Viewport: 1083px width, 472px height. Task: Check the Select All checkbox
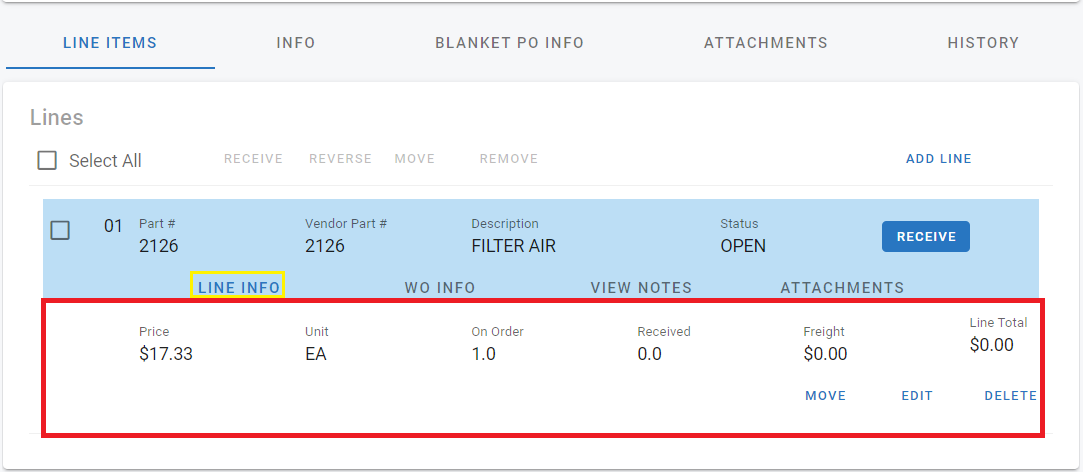point(47,160)
